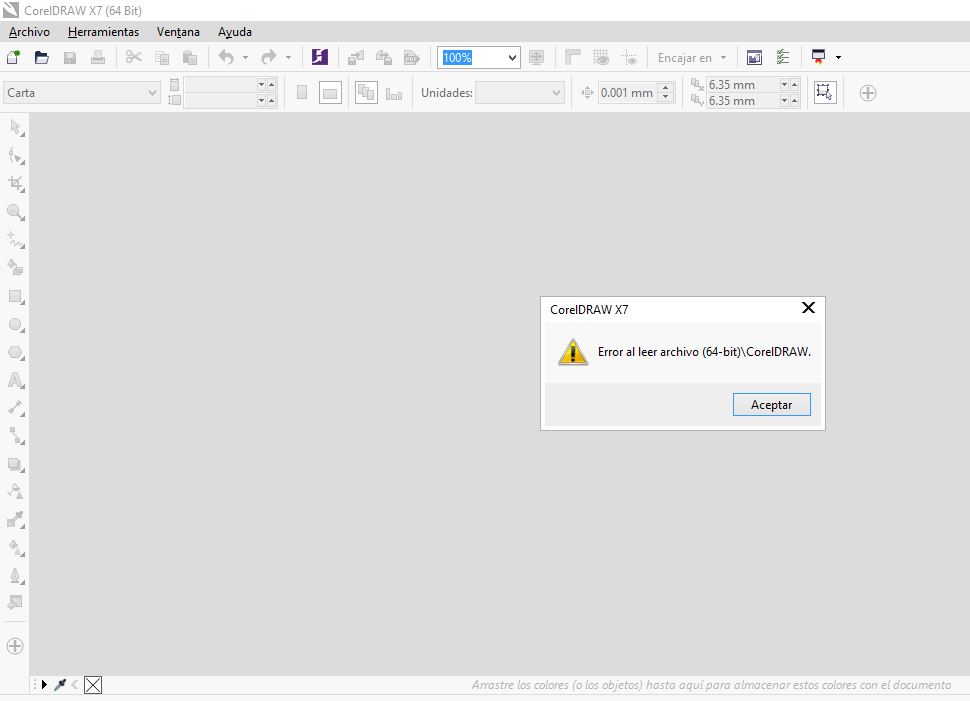Image resolution: width=970 pixels, height=701 pixels.
Task: Toggle the Show Rulers button
Action: [573, 58]
